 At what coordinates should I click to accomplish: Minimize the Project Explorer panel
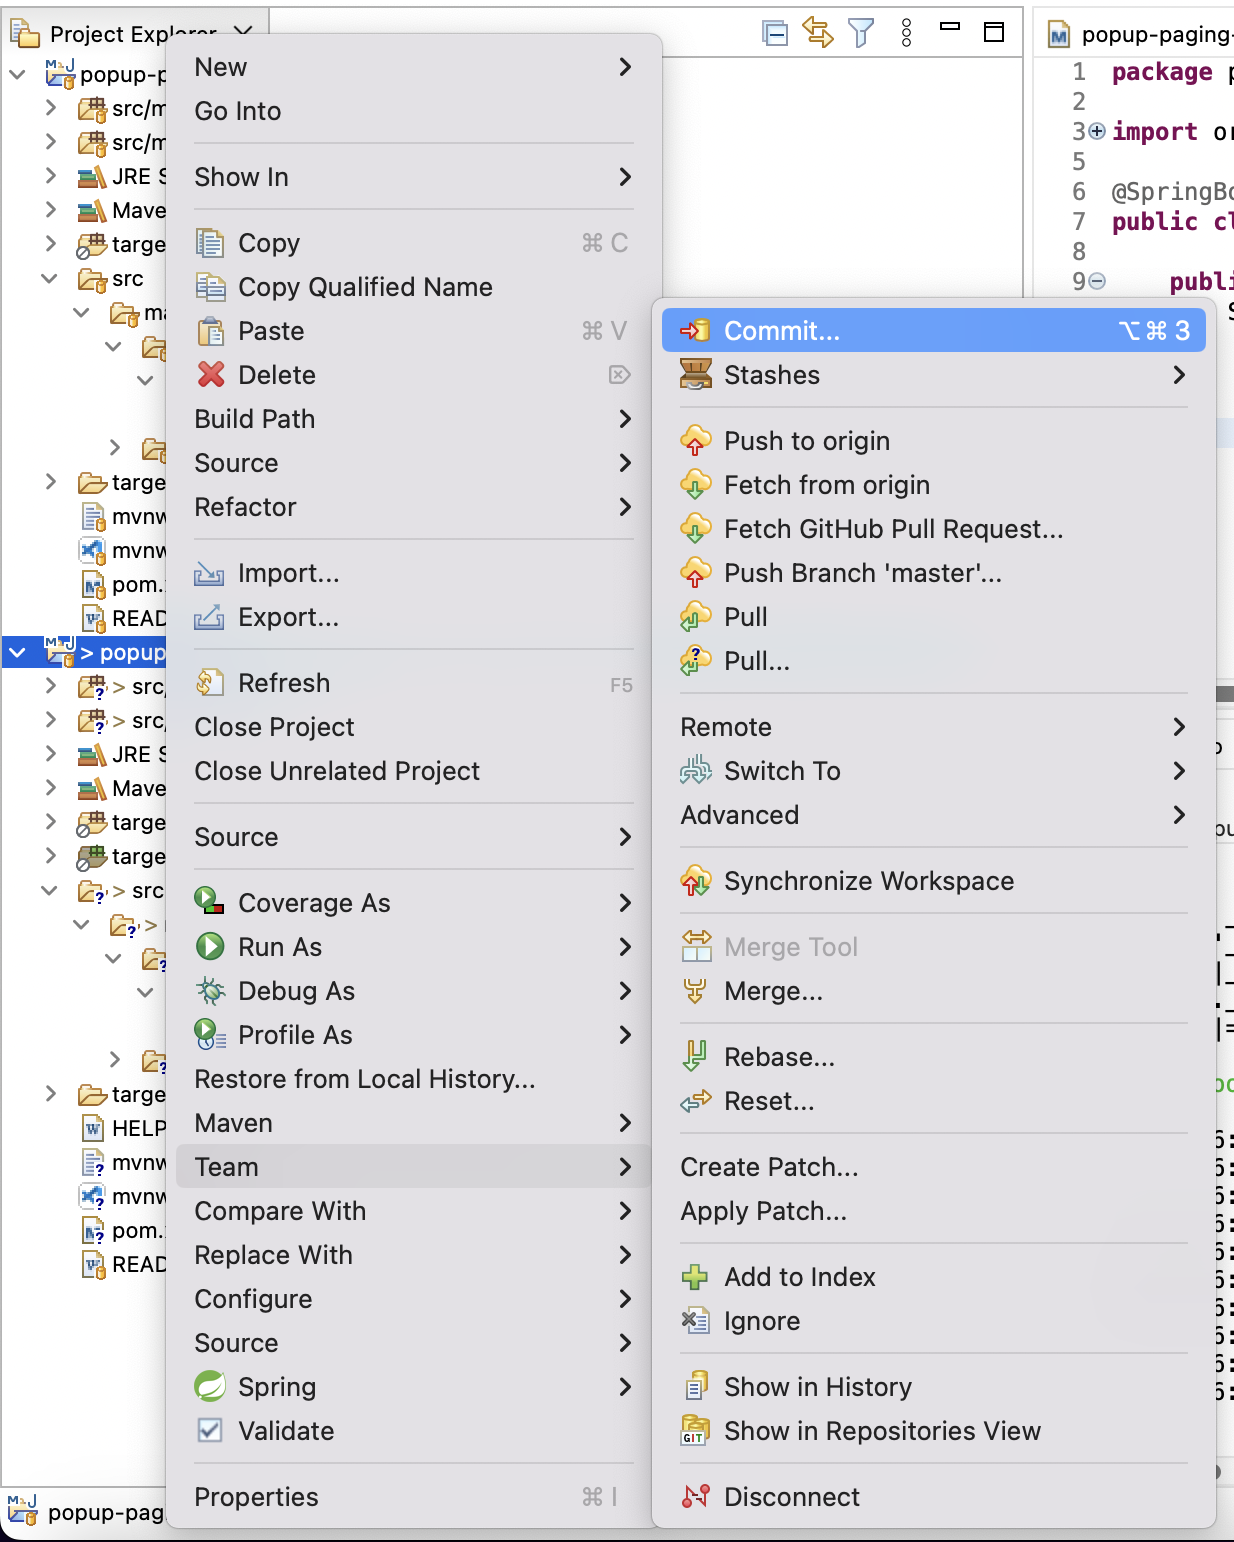pyautogui.click(x=950, y=27)
